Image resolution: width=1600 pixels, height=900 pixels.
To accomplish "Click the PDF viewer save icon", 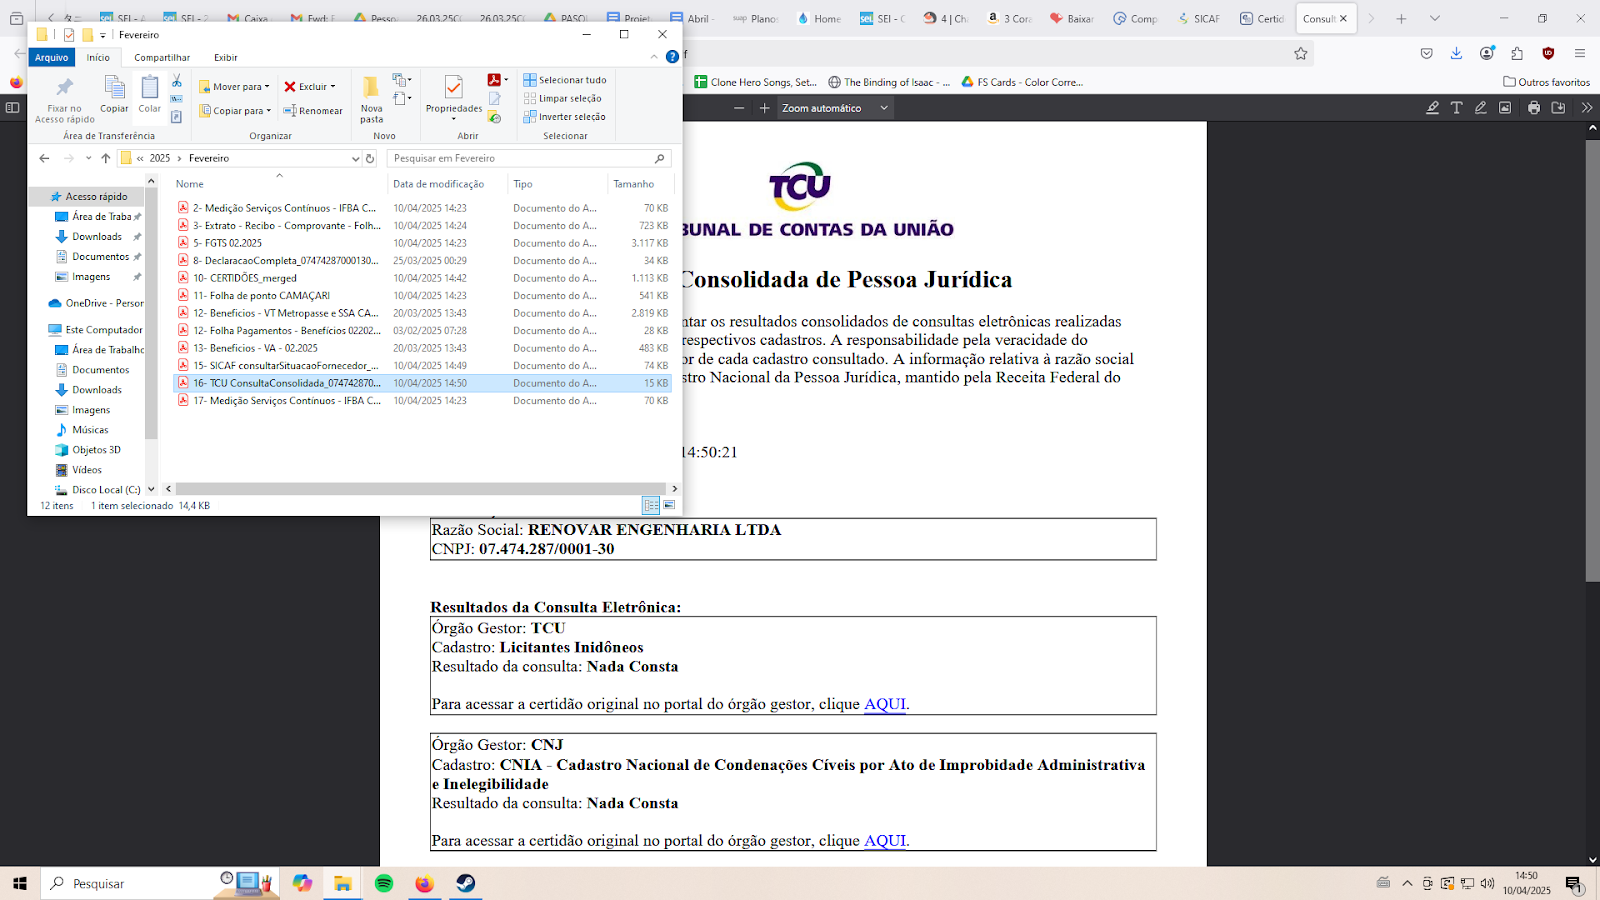I will click(x=1558, y=108).
